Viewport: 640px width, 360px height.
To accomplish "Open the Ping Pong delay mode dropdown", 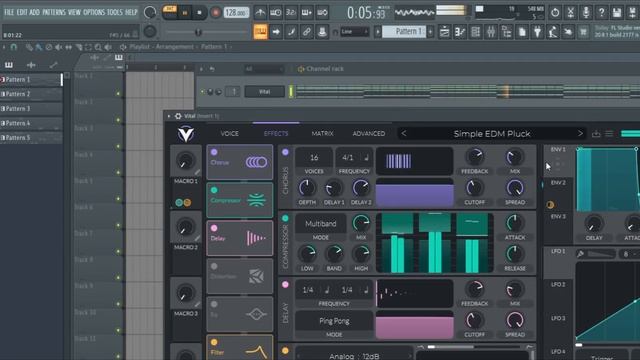I will point(334,321).
